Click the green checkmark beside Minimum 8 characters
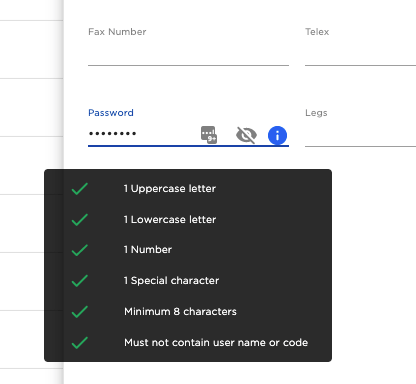 pyautogui.click(x=80, y=312)
